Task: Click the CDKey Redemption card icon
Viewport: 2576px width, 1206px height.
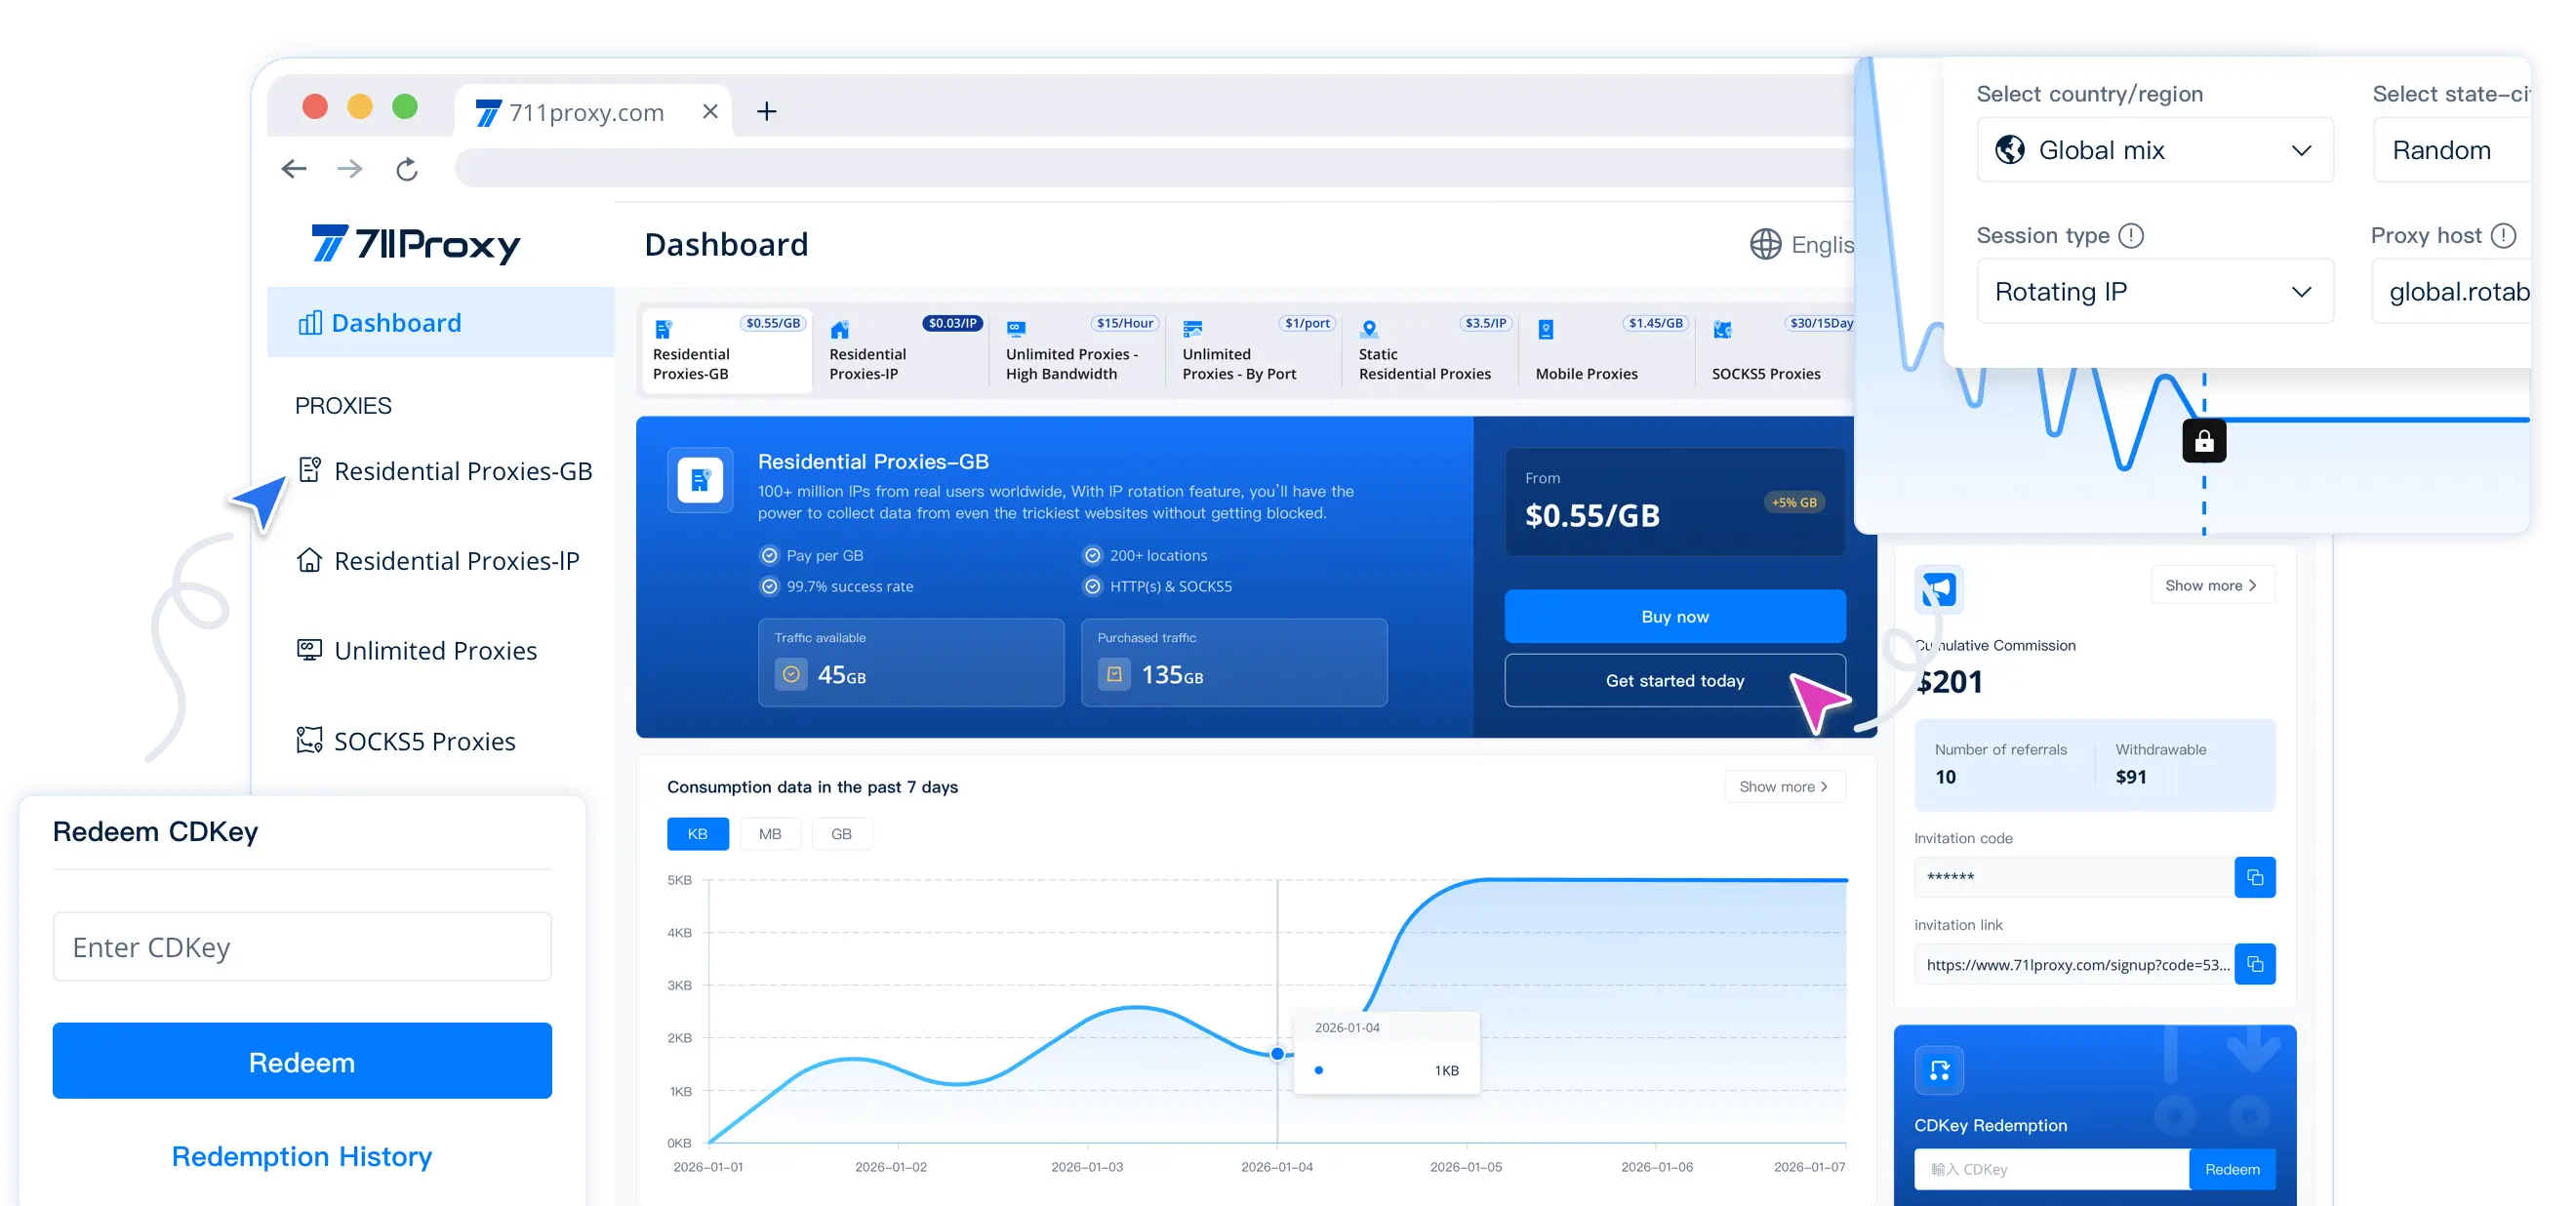Action: [x=1939, y=1071]
